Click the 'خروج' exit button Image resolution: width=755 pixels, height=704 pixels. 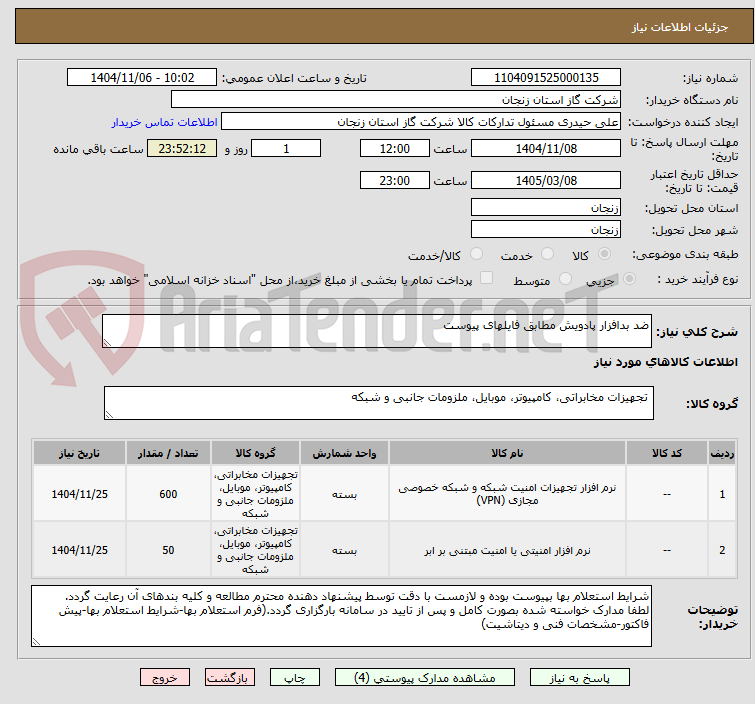tap(165, 678)
